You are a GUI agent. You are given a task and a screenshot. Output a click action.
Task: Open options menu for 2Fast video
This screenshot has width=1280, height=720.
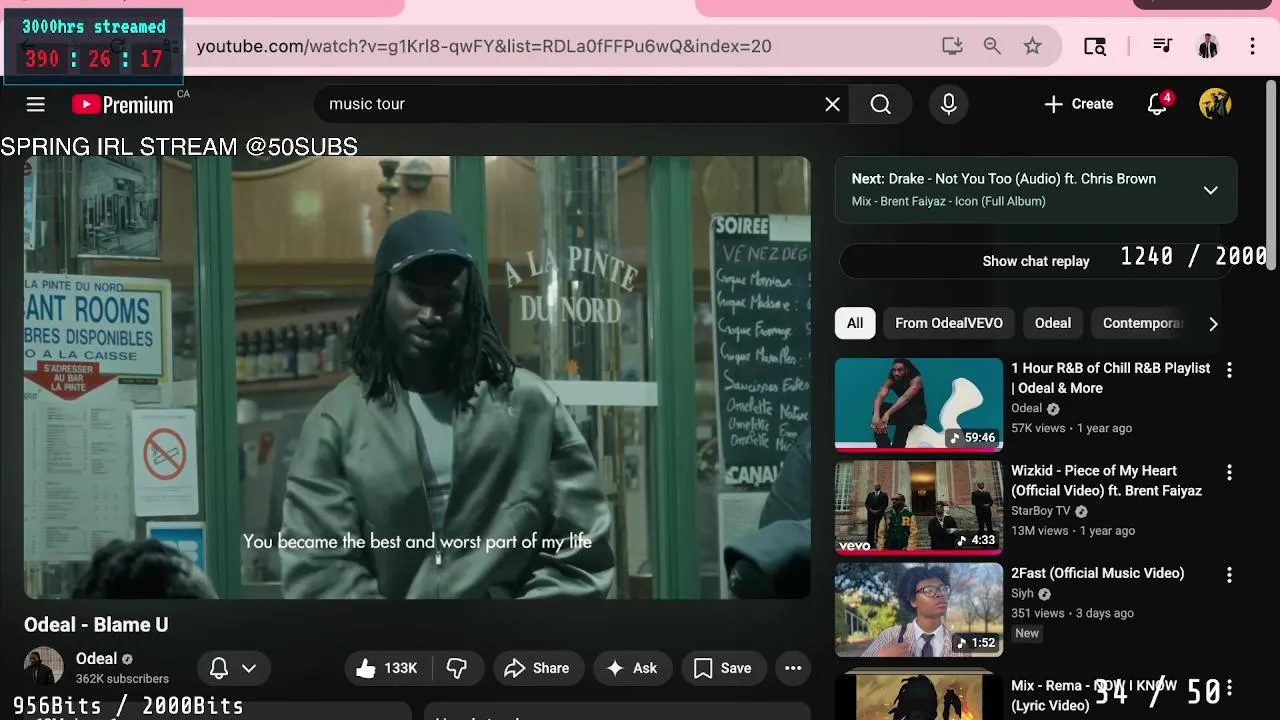1229,575
